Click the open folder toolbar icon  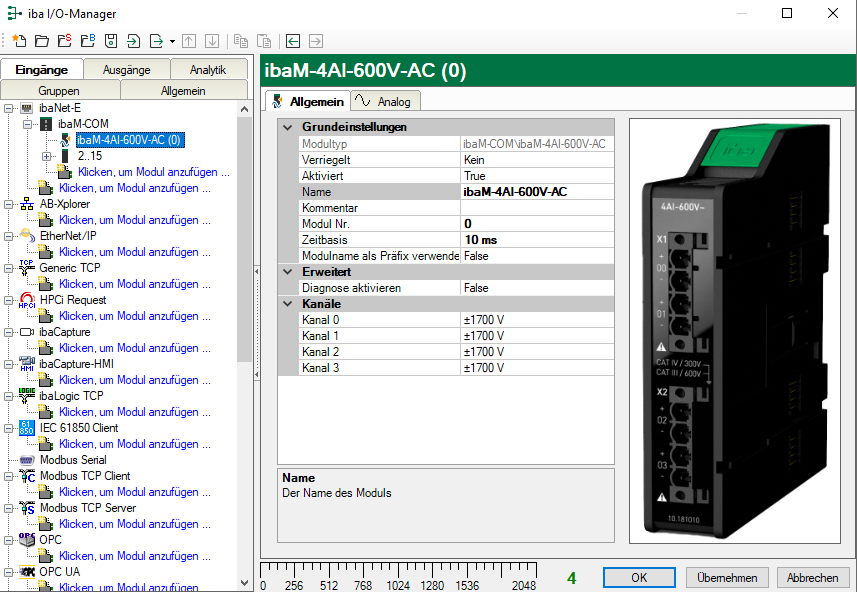[x=41, y=41]
